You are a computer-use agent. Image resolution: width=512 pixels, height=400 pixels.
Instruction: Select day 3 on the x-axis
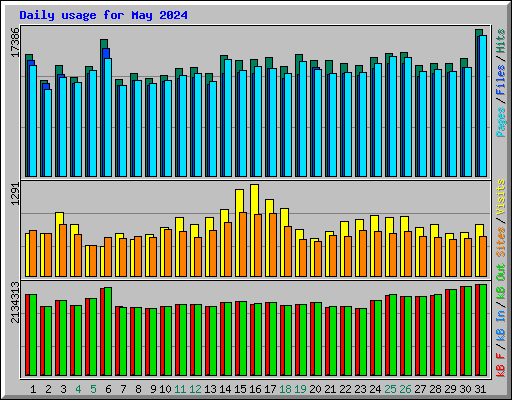click(63, 389)
